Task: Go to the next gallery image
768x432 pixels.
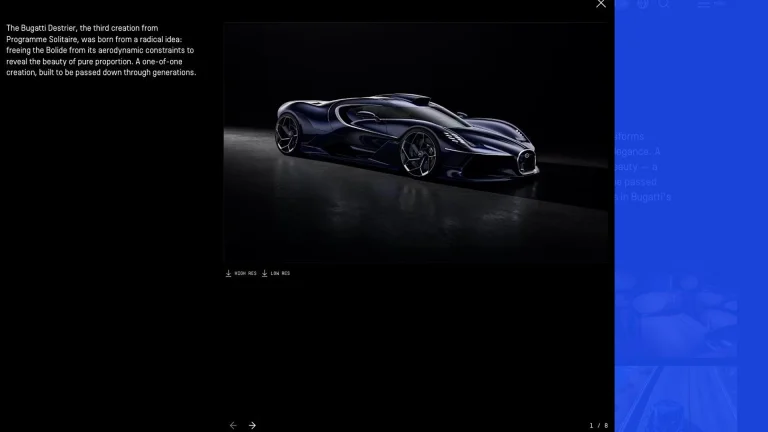Action: pos(252,426)
